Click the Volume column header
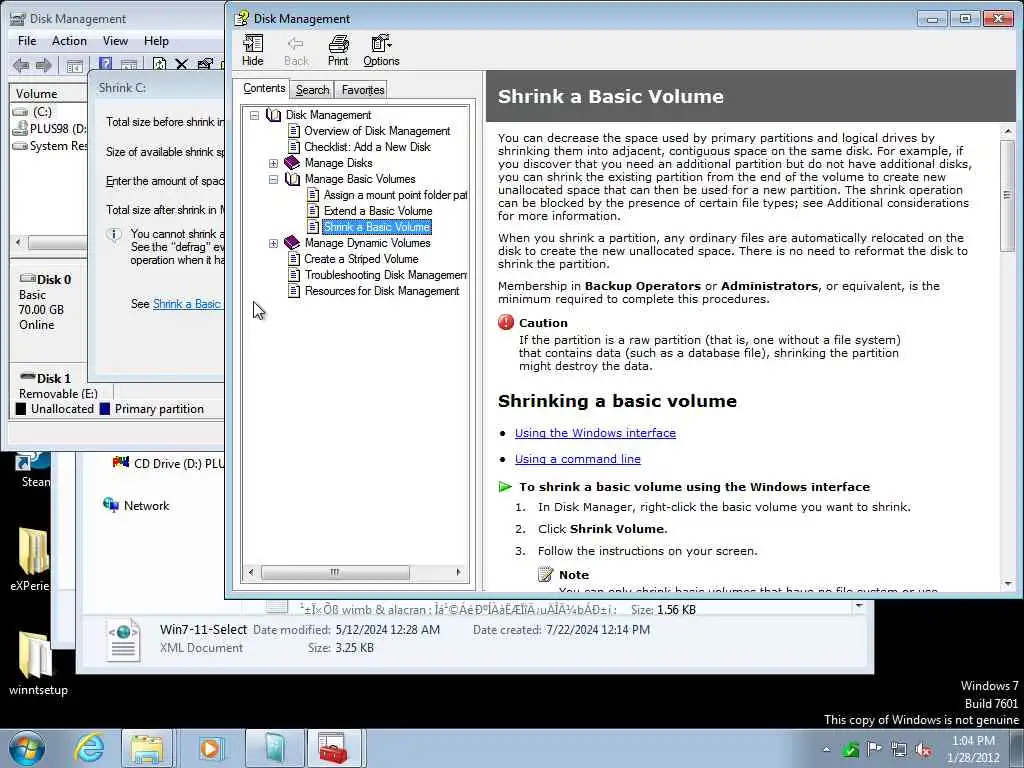Screen dimensions: 1024x768 [x=48, y=93]
